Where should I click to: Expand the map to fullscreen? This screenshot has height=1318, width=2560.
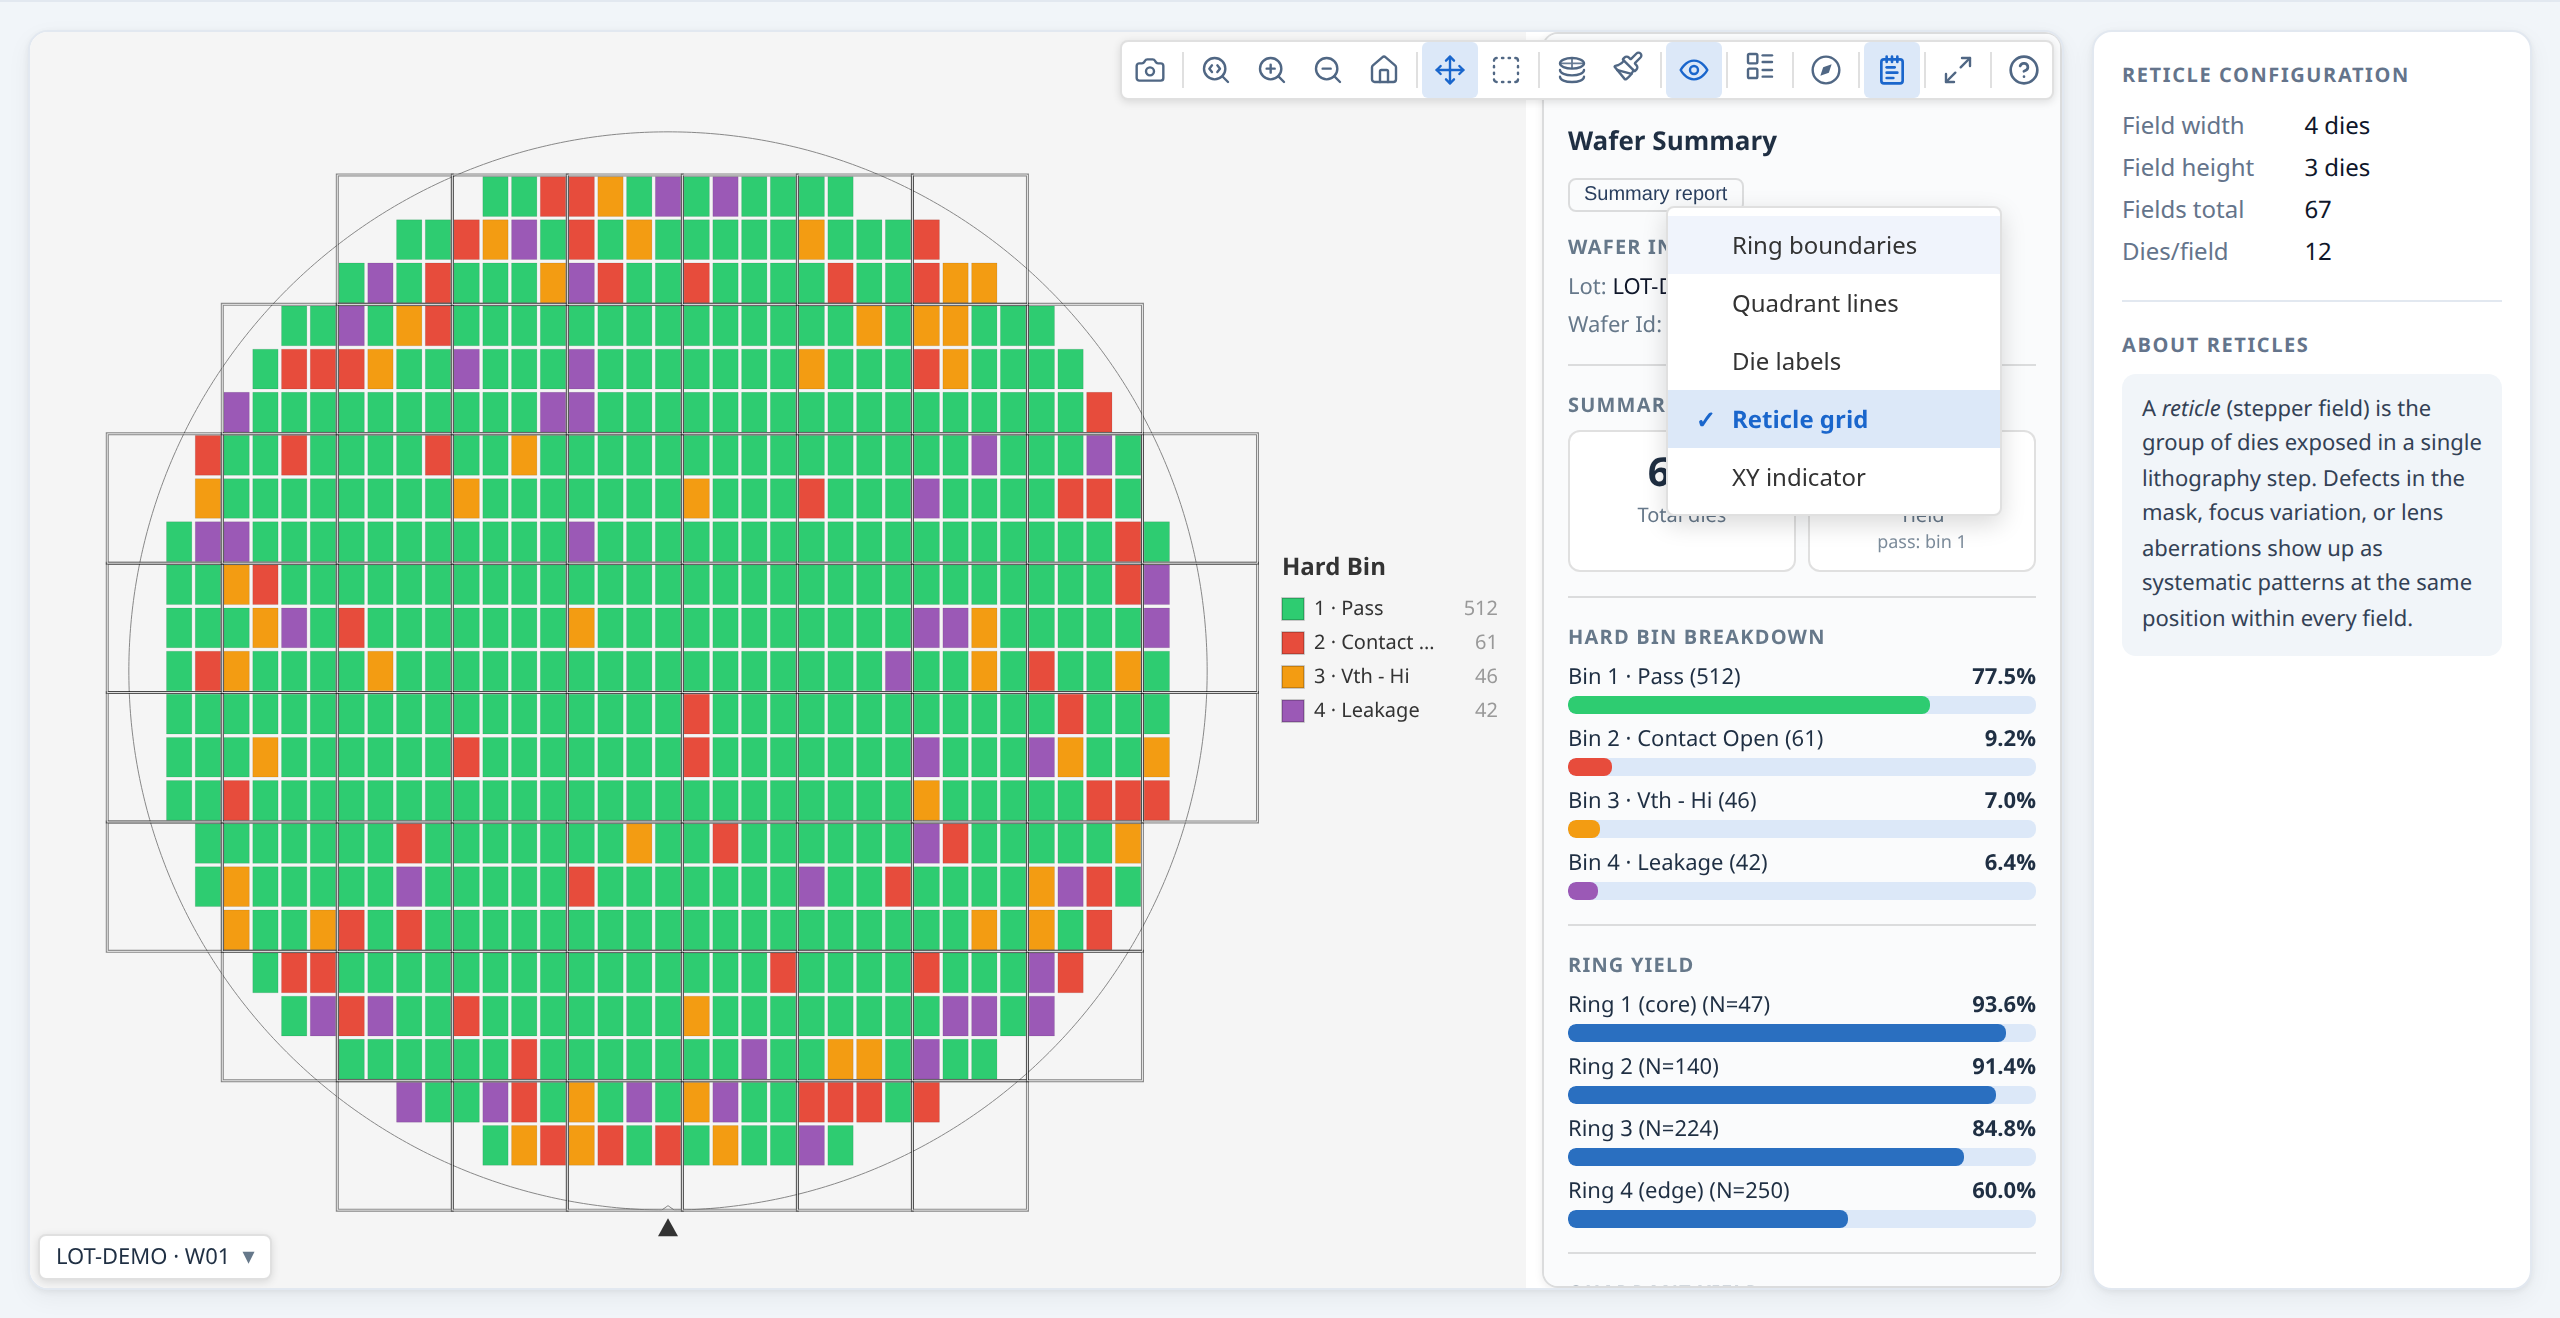(1958, 70)
